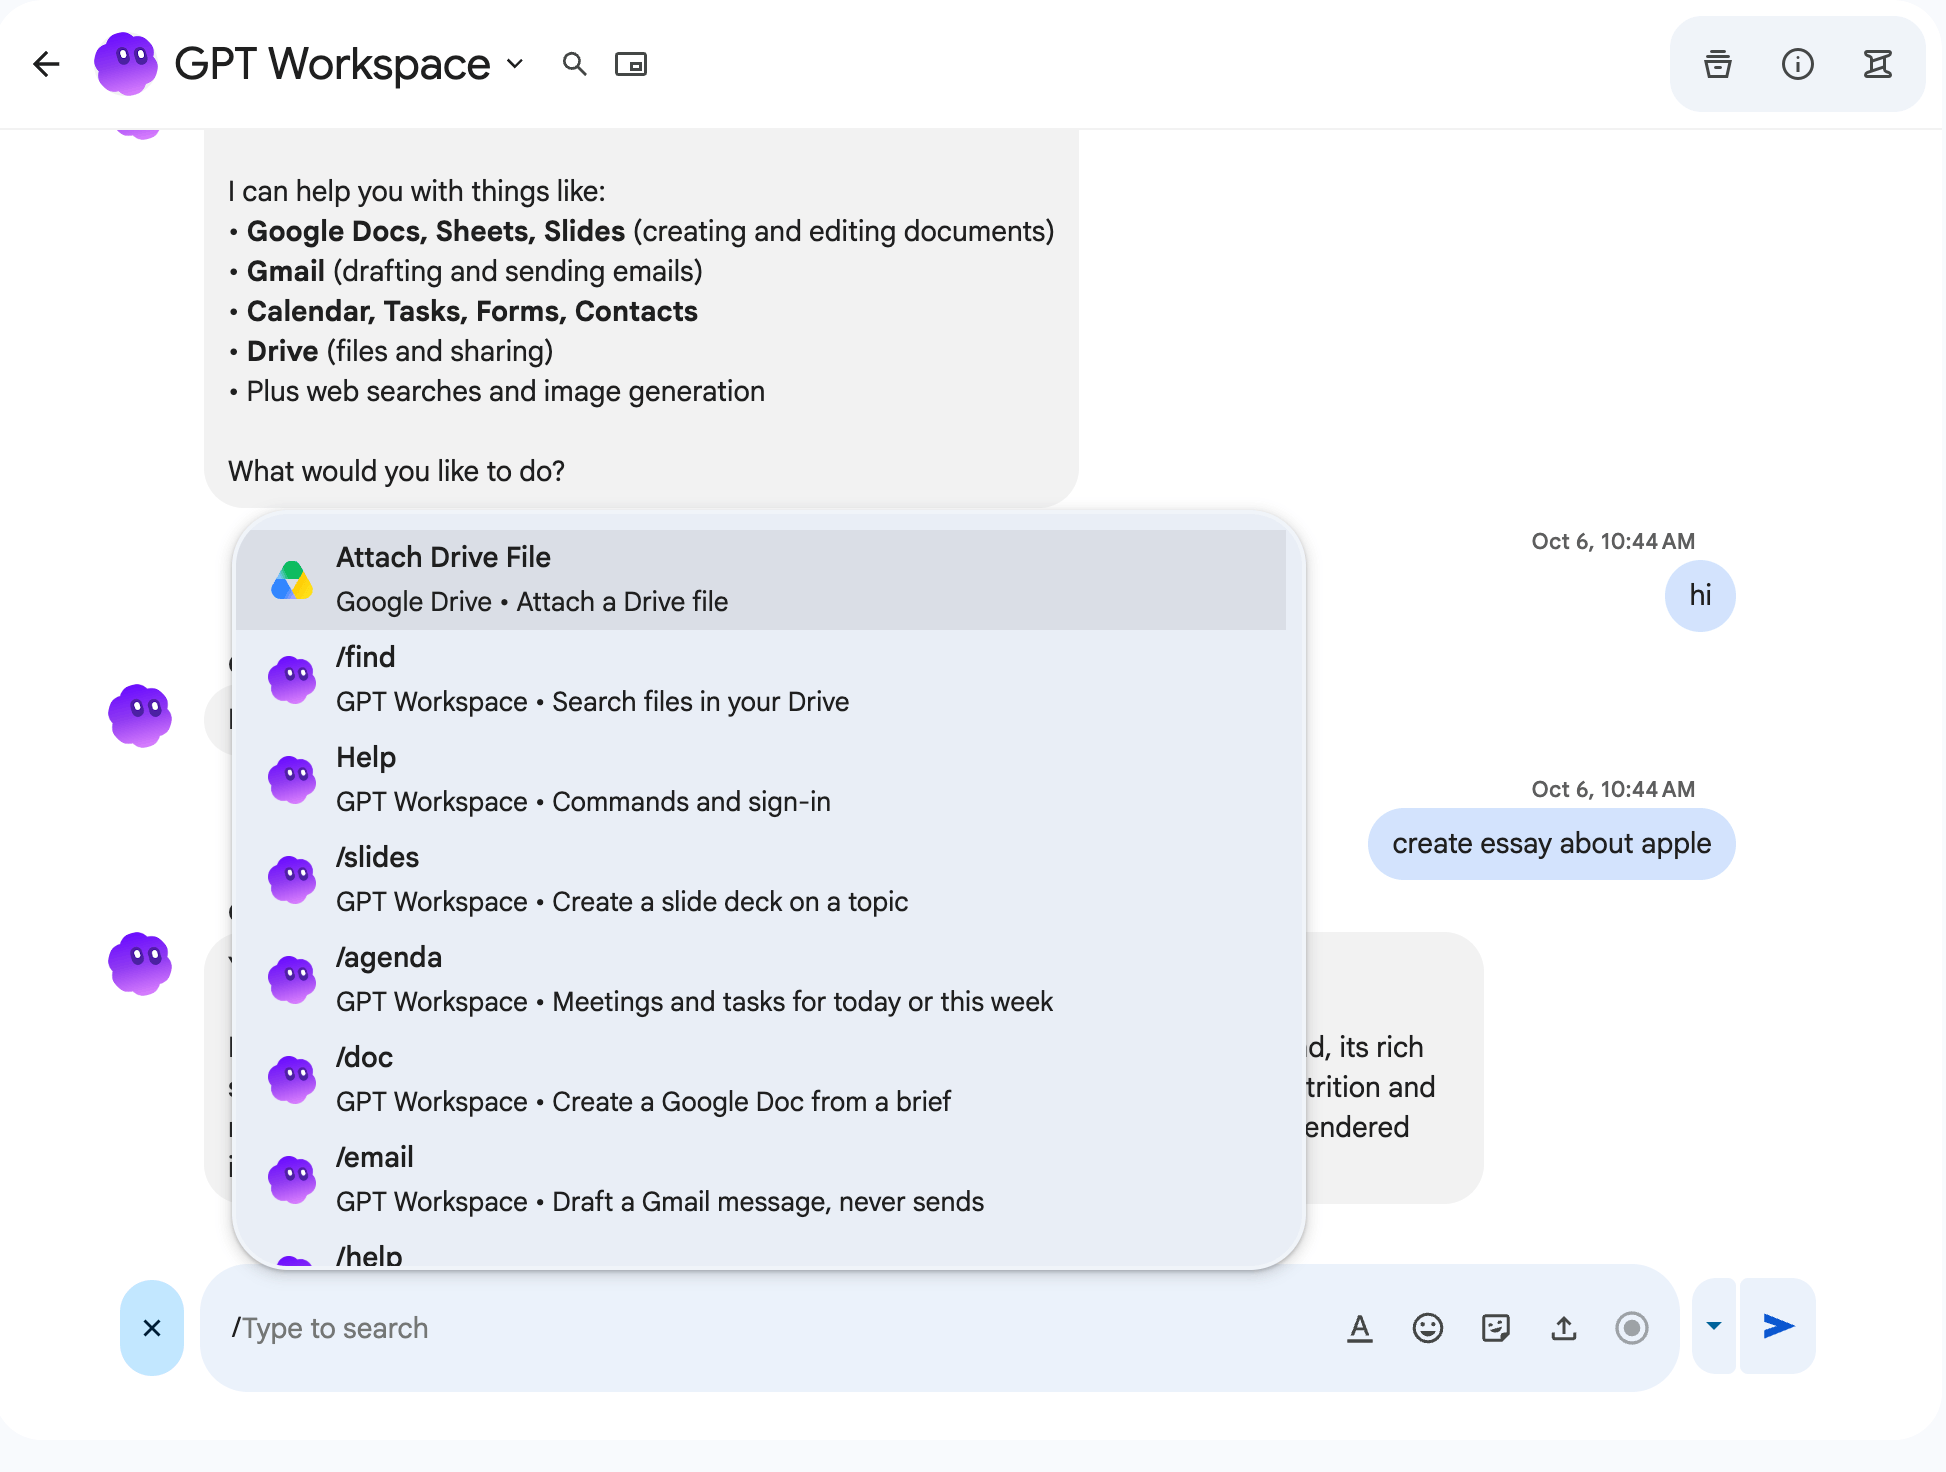Screen dimensions: 1946x1472
Task: Upload a file to the chat
Action: 1564,1328
